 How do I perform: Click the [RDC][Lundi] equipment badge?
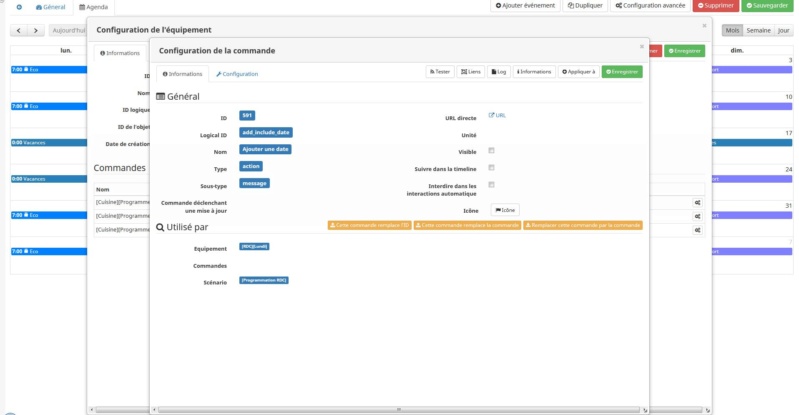click(x=254, y=246)
